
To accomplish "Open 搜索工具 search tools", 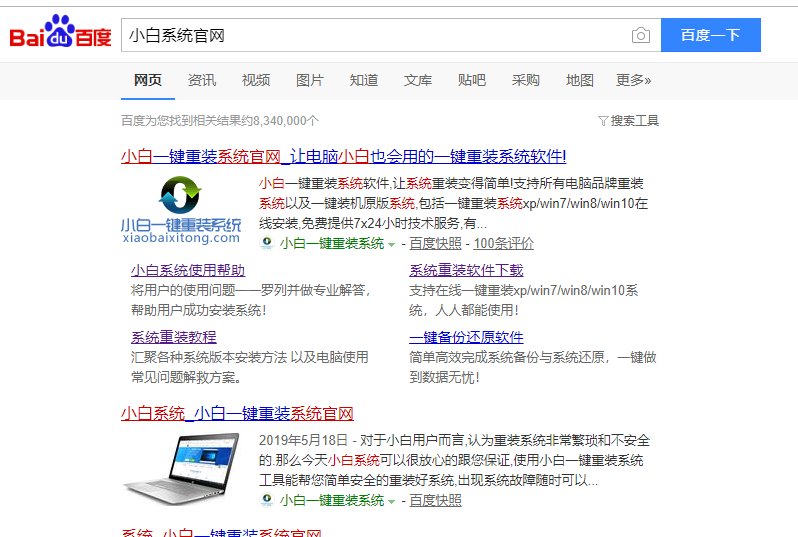I will 635,121.
